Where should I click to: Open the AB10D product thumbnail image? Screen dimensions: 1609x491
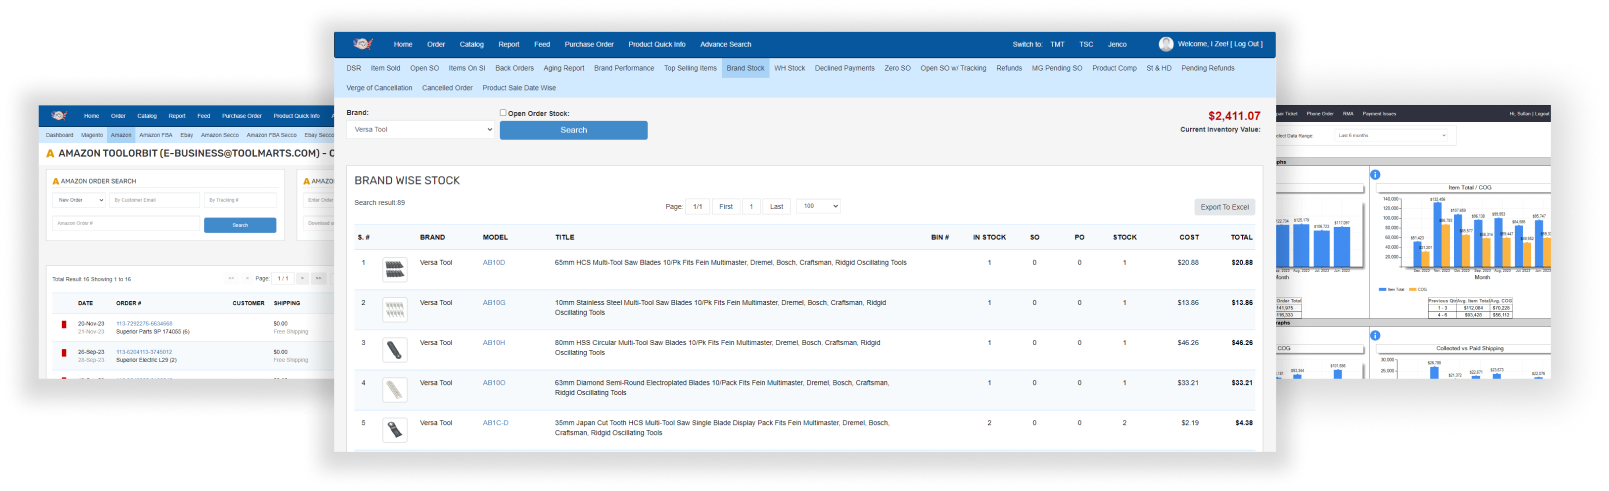pos(395,269)
